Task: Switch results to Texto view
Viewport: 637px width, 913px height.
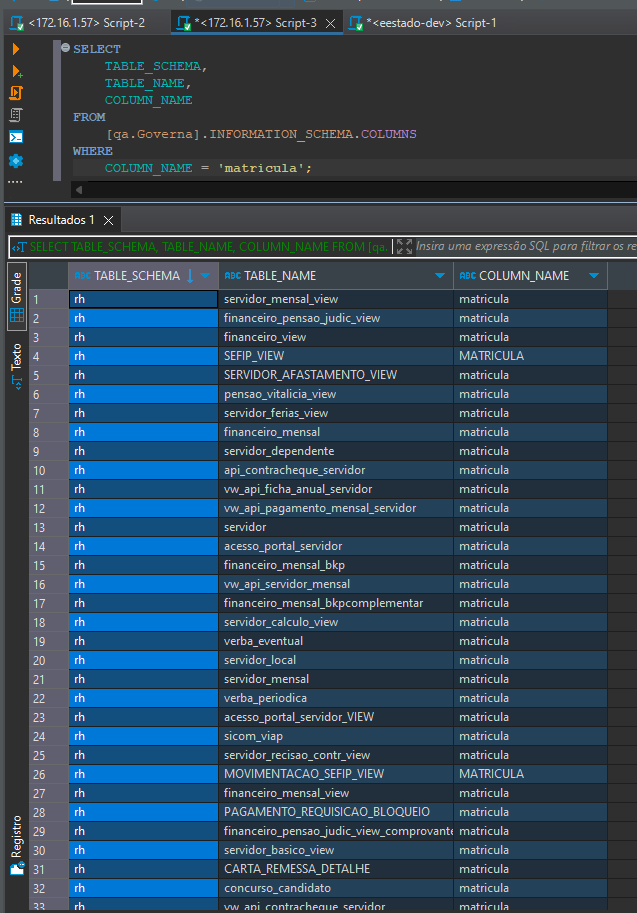Action: tap(16, 365)
